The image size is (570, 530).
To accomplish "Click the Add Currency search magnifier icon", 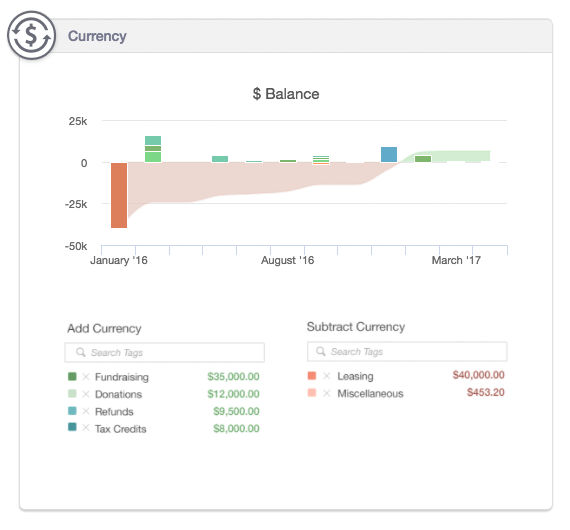I will 81,352.
